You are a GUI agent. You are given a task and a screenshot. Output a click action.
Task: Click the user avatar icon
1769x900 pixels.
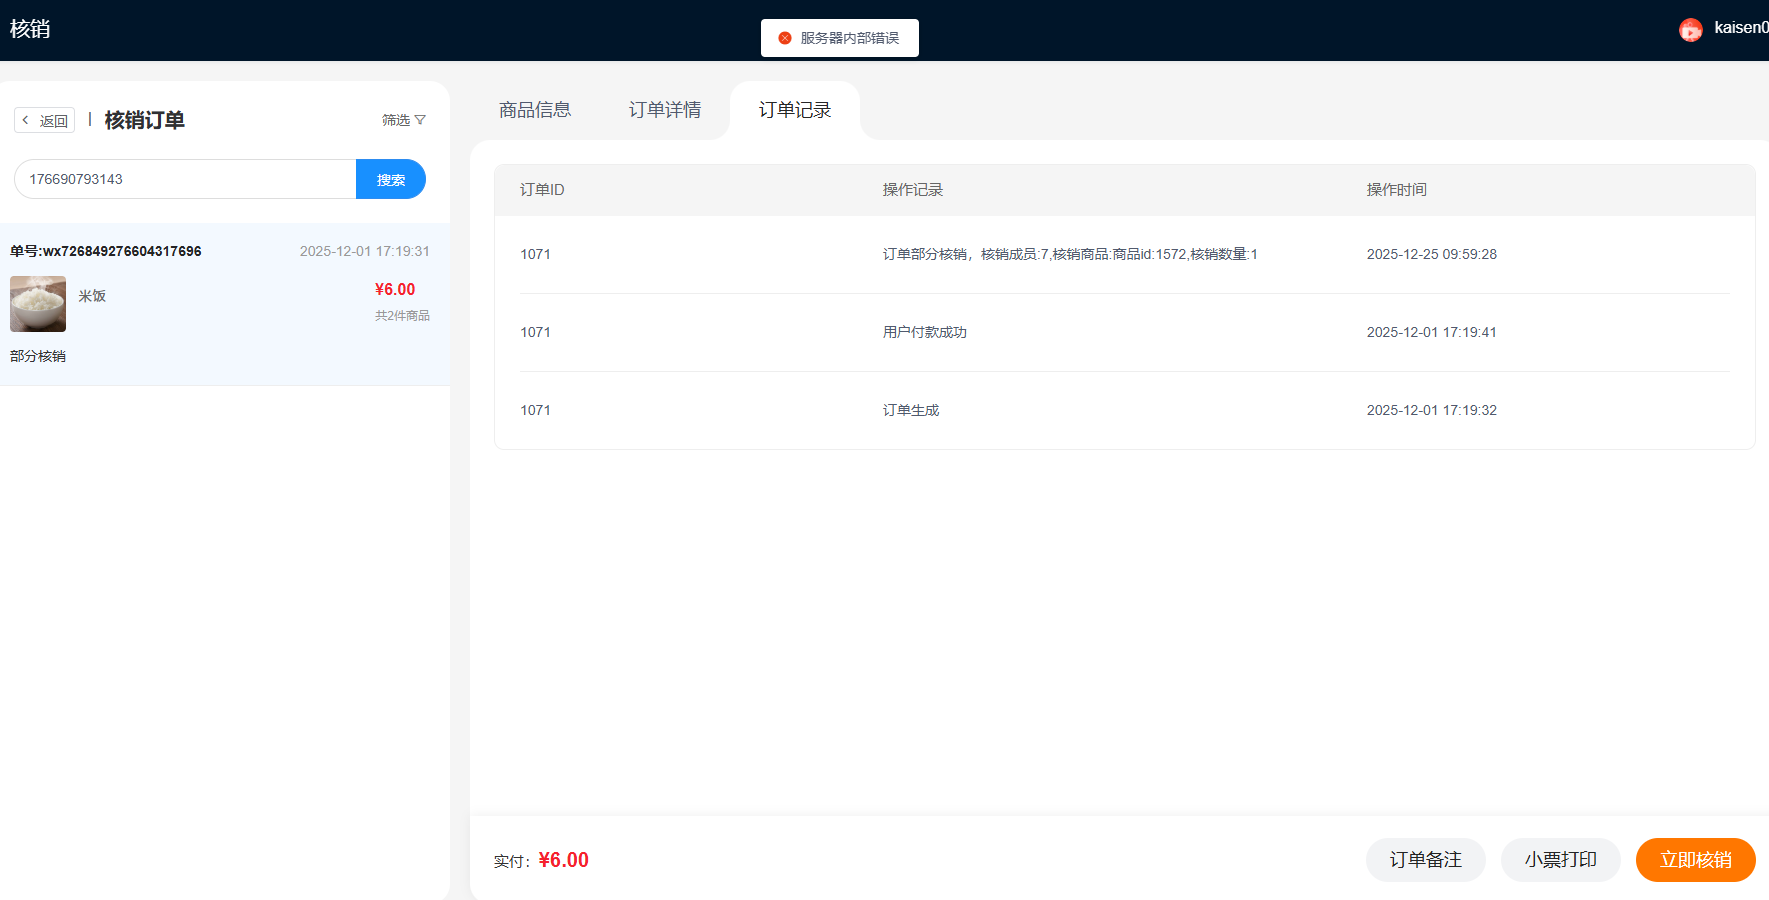click(x=1690, y=30)
